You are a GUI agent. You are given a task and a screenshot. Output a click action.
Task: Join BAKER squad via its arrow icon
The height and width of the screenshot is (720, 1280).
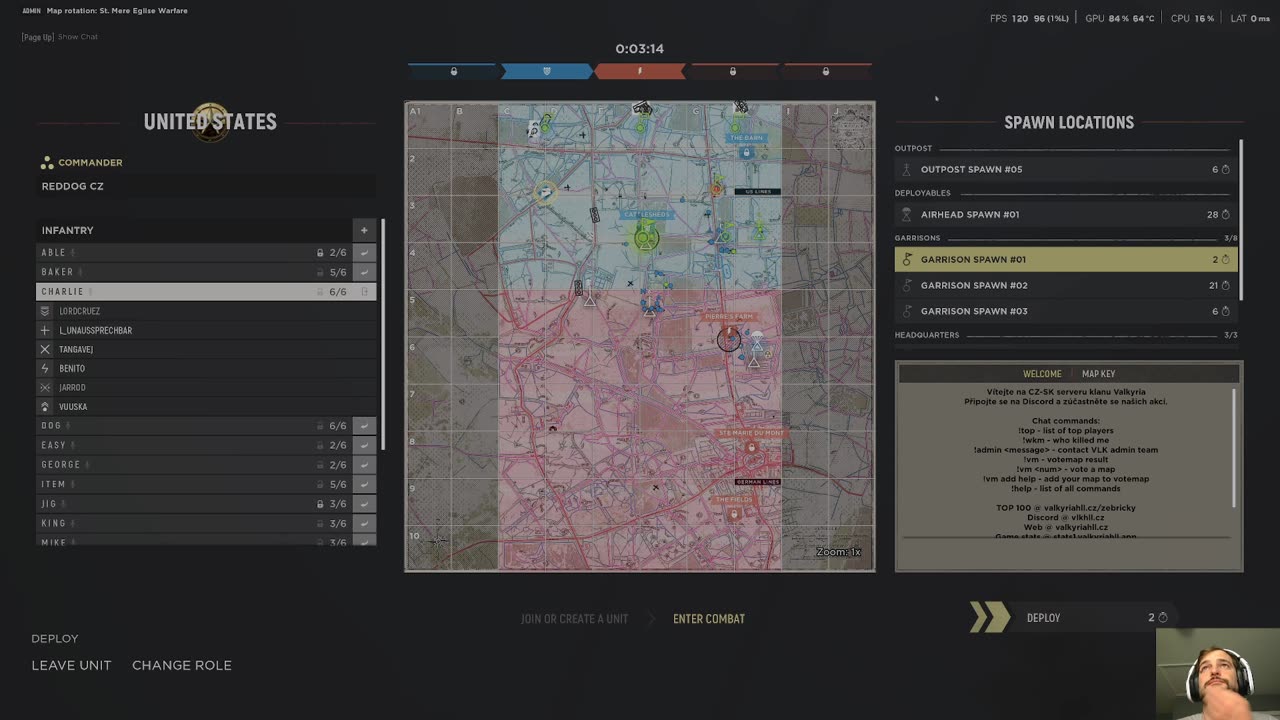coord(364,272)
